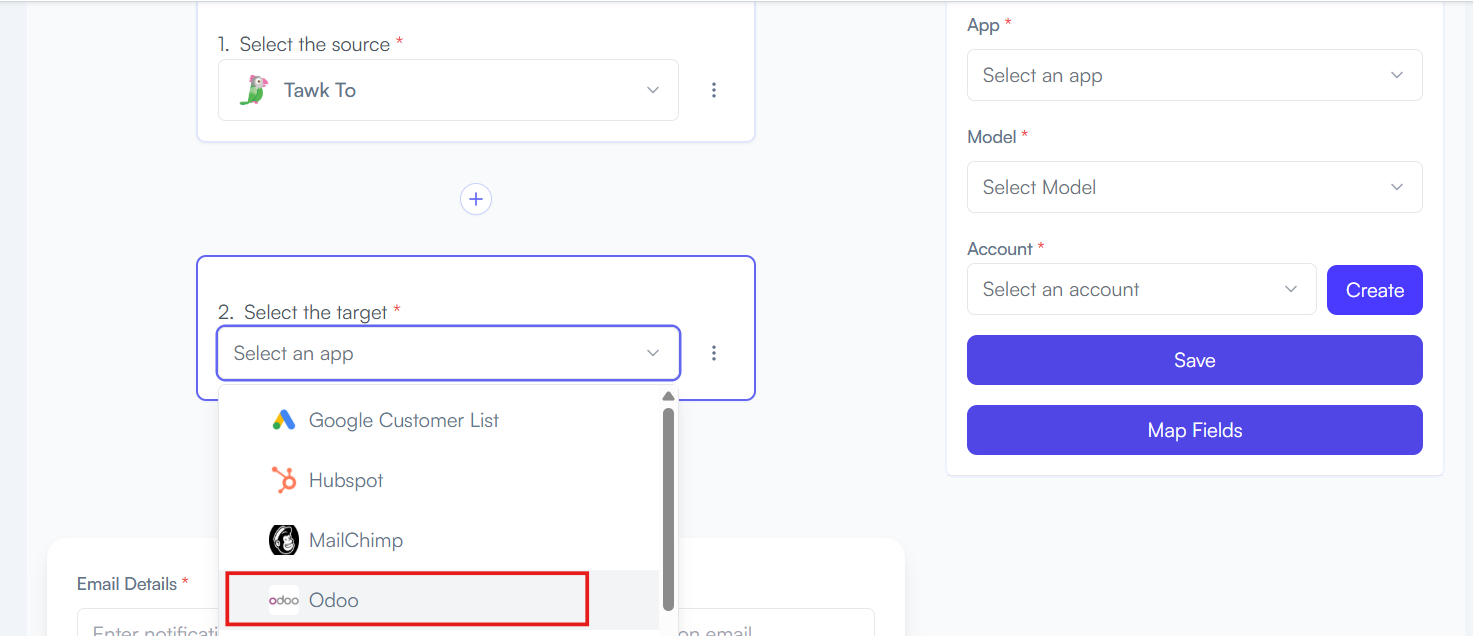Open the target step kebab menu
The width and height of the screenshot is (1473, 636).
(714, 353)
